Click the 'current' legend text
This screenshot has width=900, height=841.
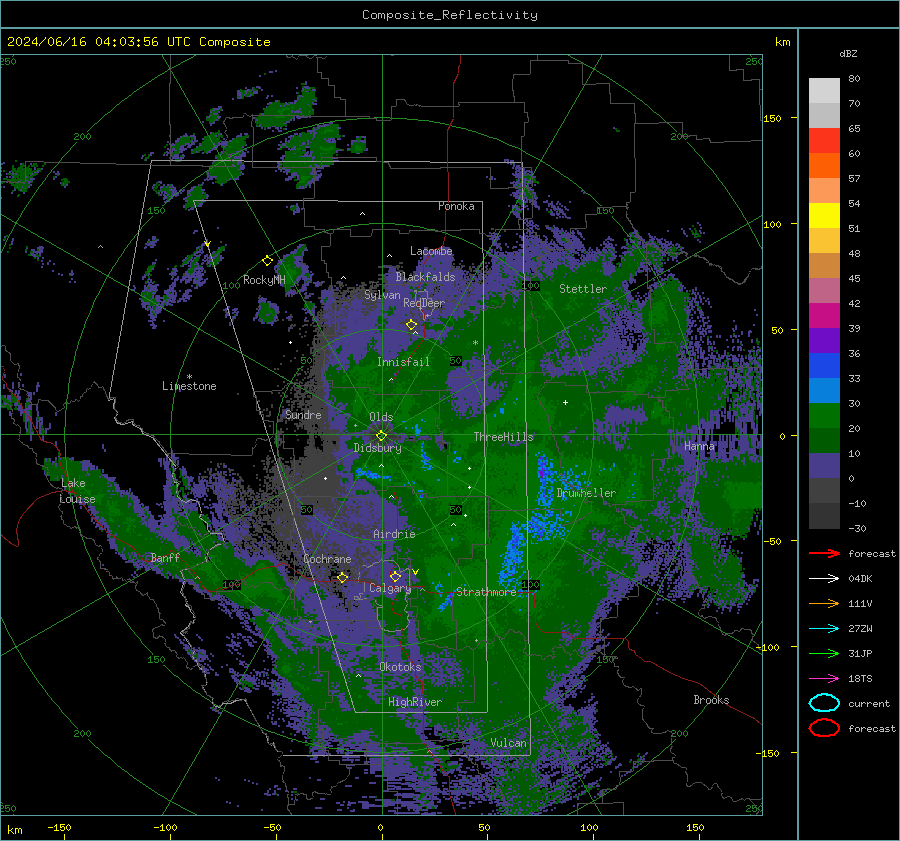(x=869, y=703)
